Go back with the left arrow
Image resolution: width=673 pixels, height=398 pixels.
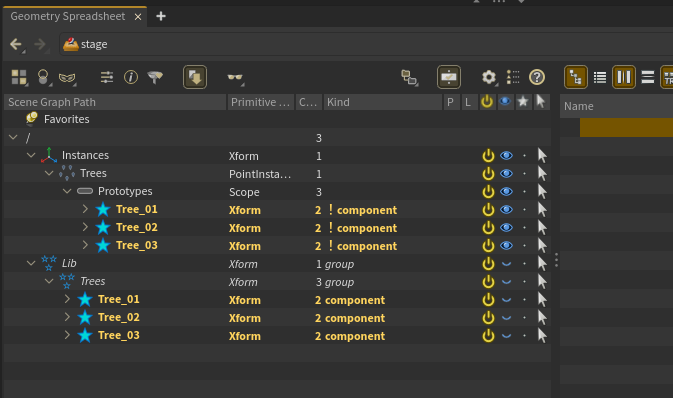point(16,44)
